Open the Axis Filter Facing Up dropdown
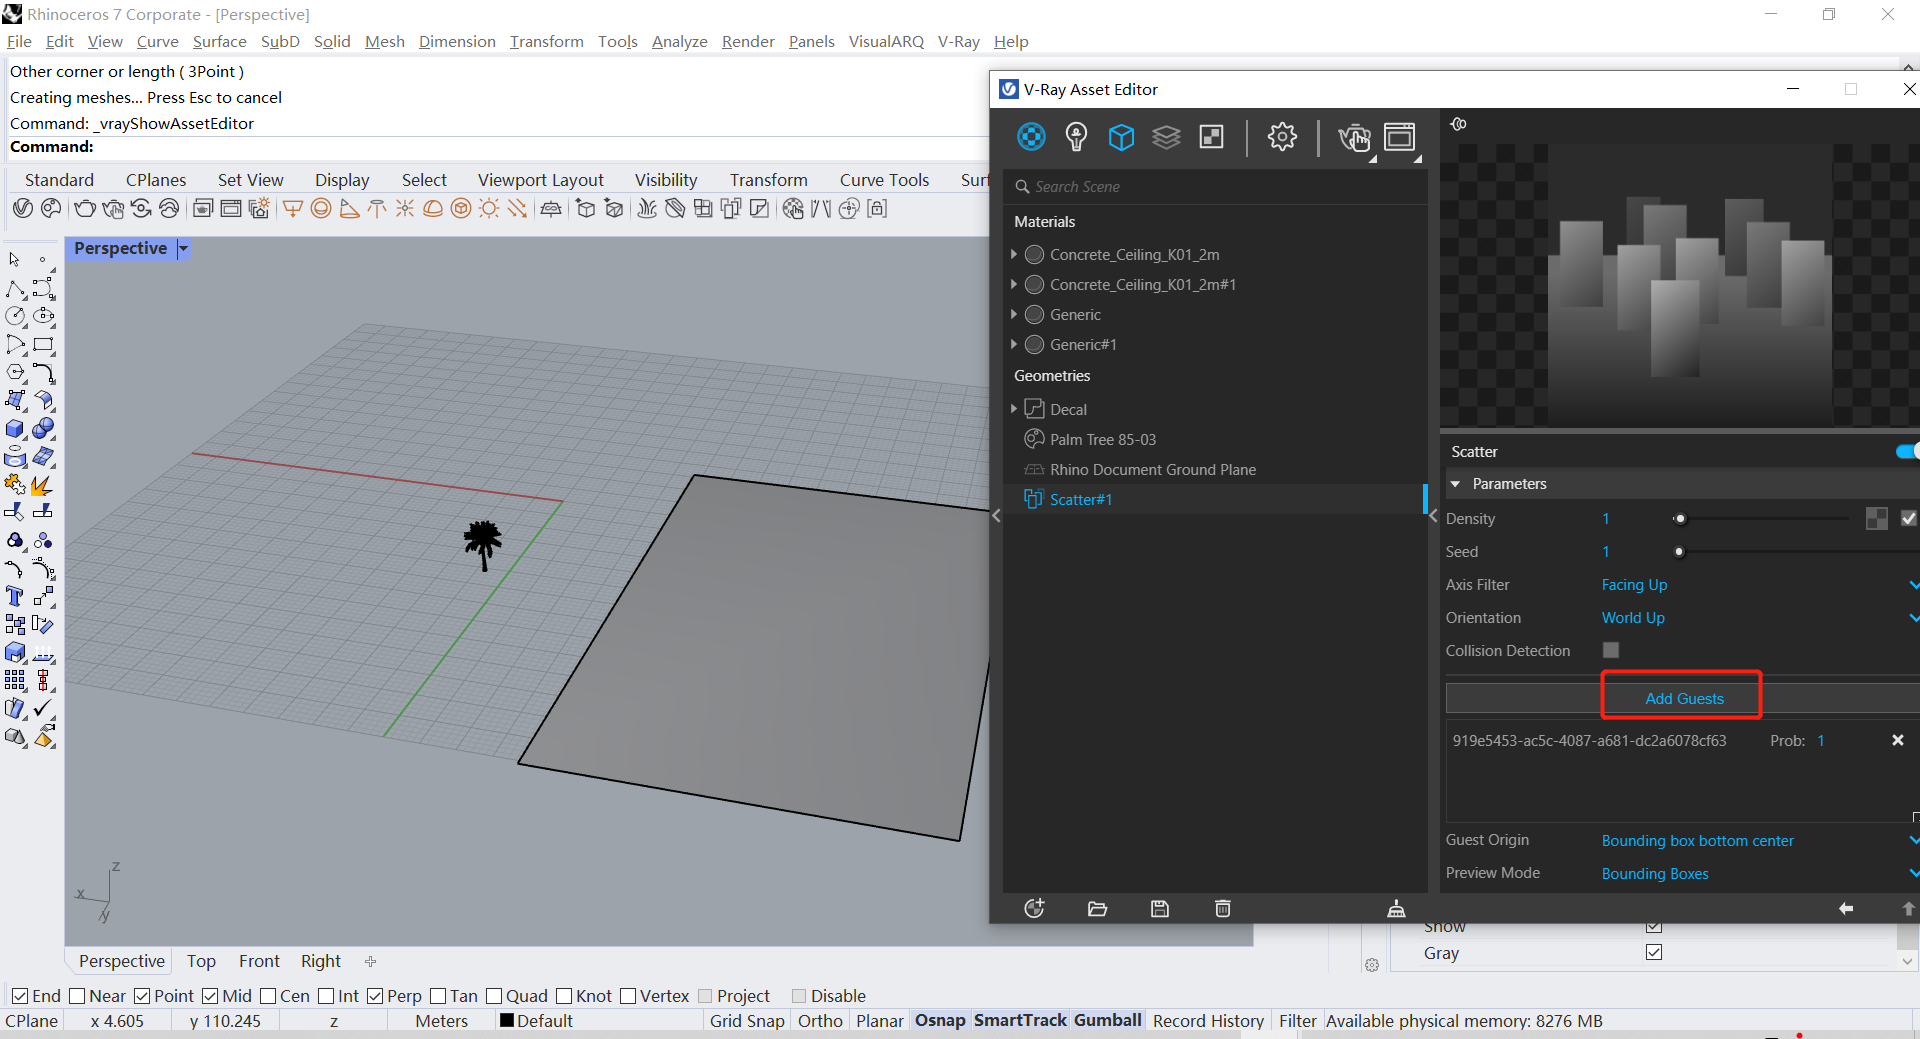1920x1039 pixels. click(1759, 585)
